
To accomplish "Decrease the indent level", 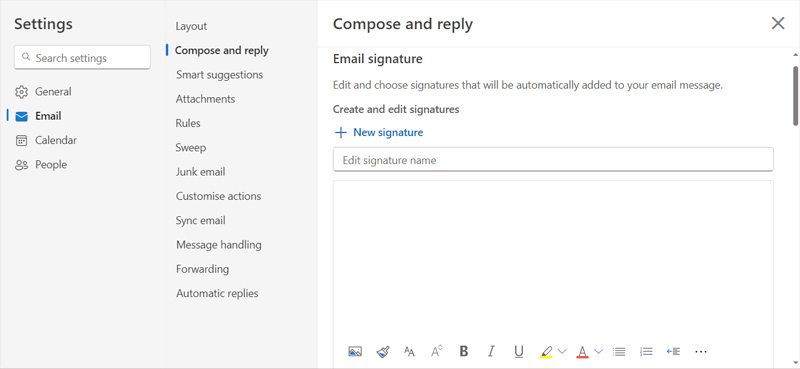I will click(x=673, y=351).
